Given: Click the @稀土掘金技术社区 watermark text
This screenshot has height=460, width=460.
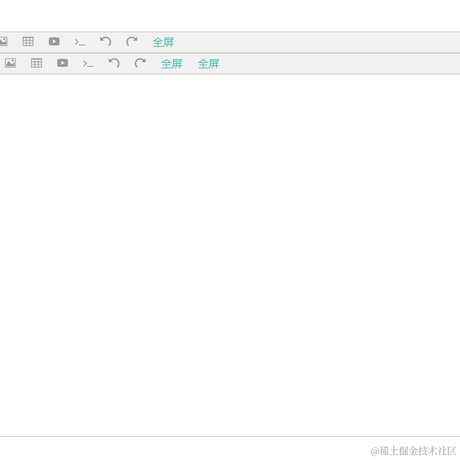Looking at the screenshot, I should coord(413,451).
